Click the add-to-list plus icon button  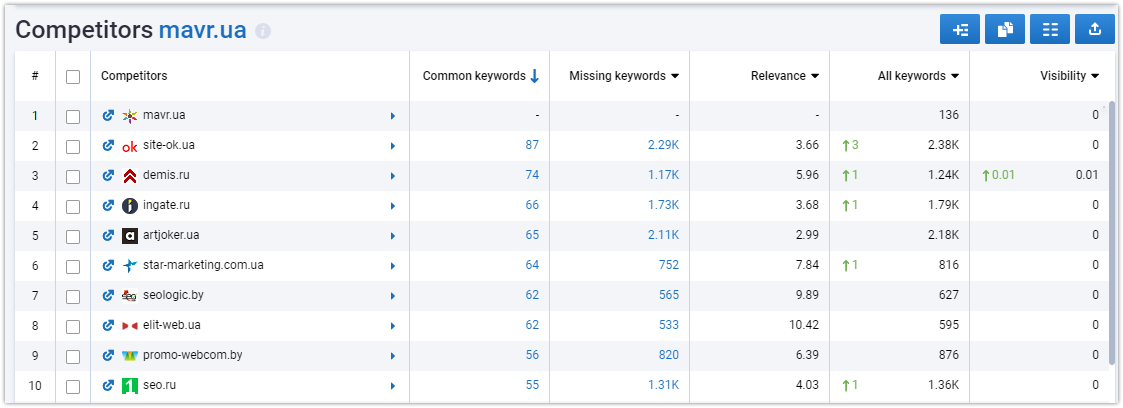pyautogui.click(x=960, y=29)
